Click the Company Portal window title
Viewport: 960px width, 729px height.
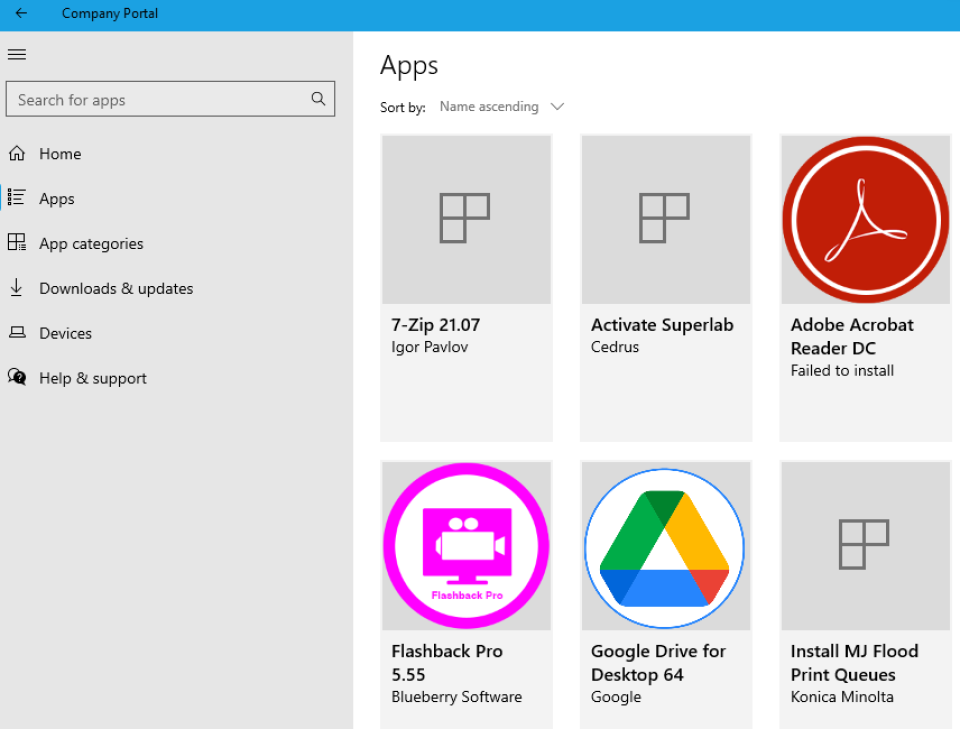tap(110, 13)
